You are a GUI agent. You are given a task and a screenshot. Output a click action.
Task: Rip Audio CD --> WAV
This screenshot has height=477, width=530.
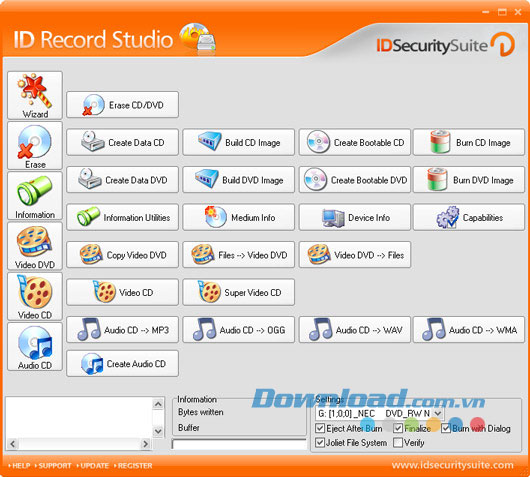(355, 330)
